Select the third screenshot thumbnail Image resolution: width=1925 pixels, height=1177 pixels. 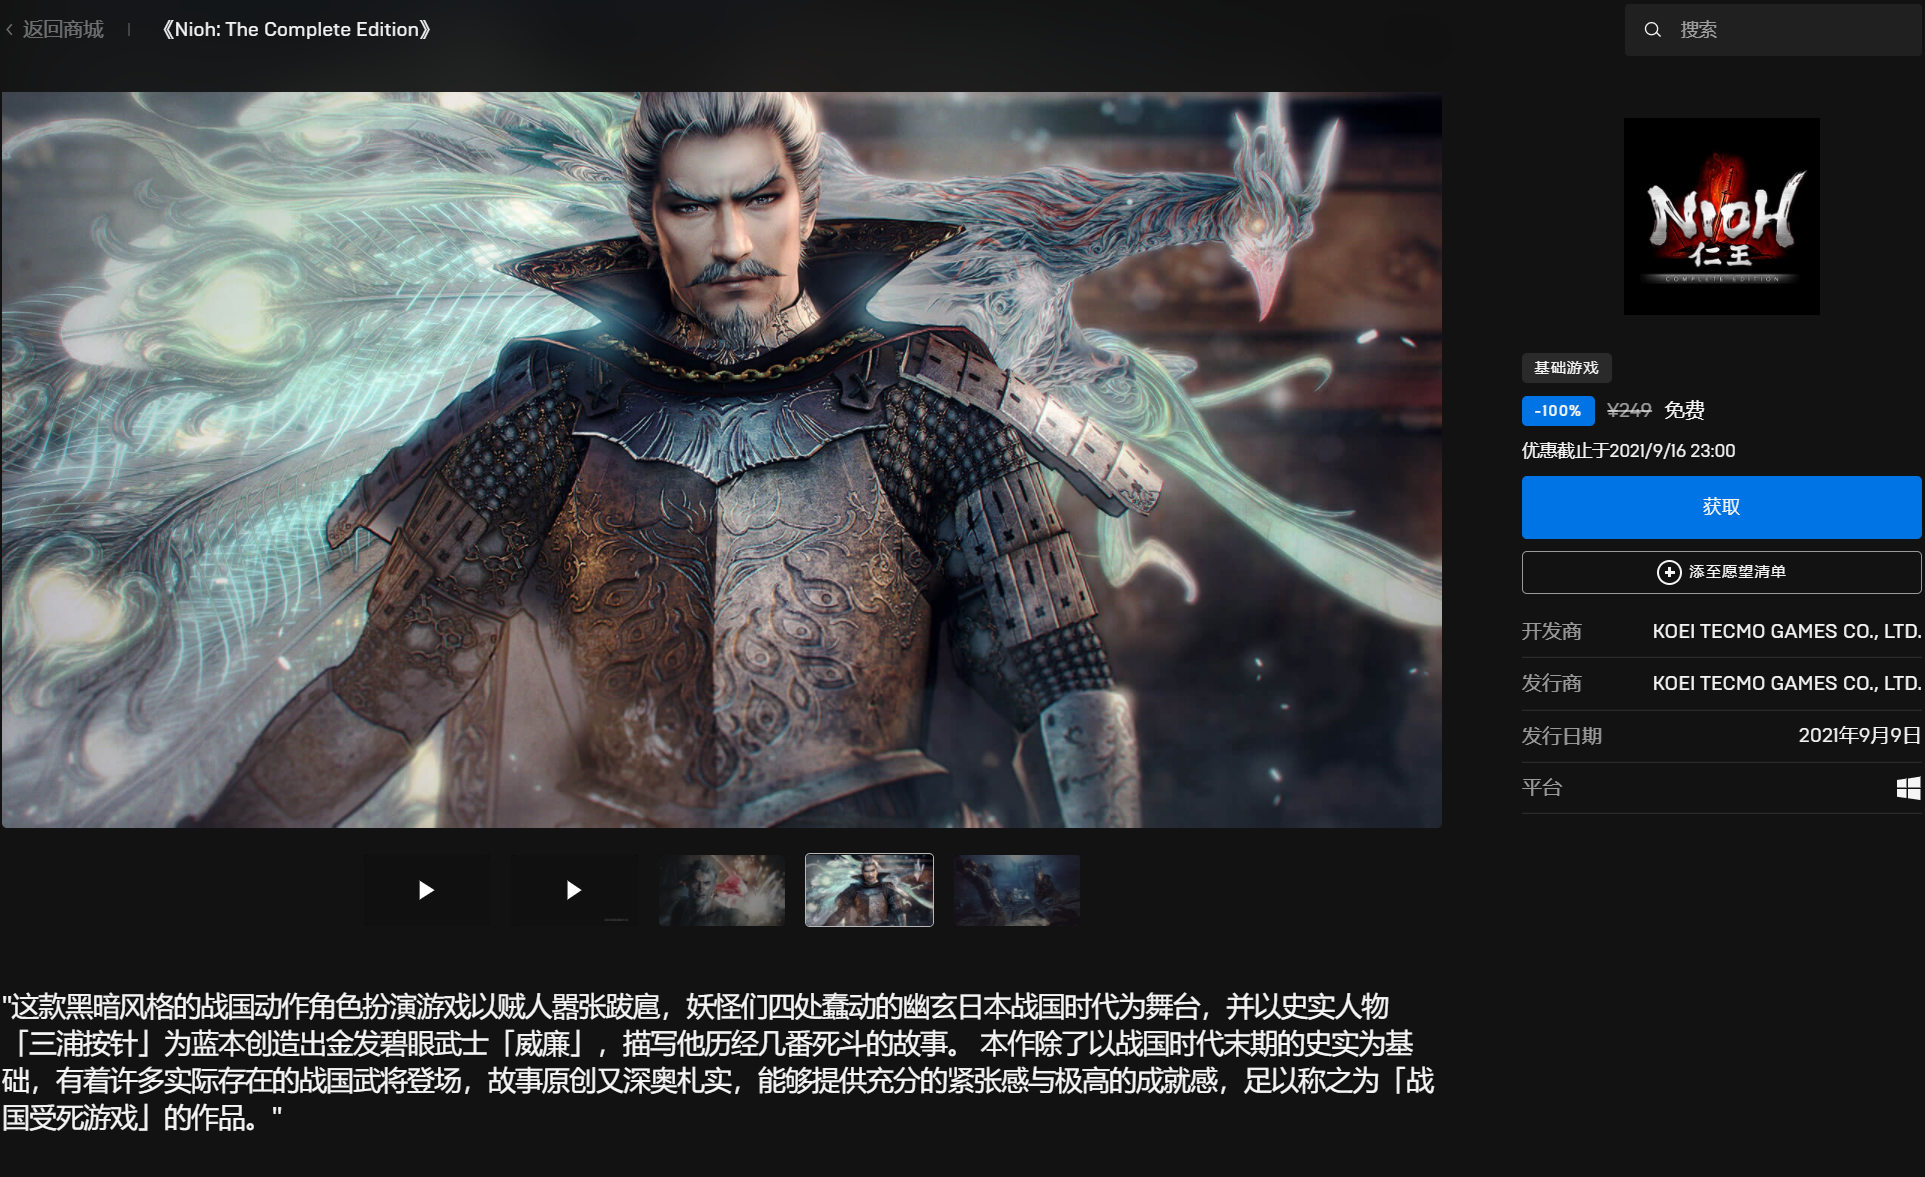click(722, 890)
